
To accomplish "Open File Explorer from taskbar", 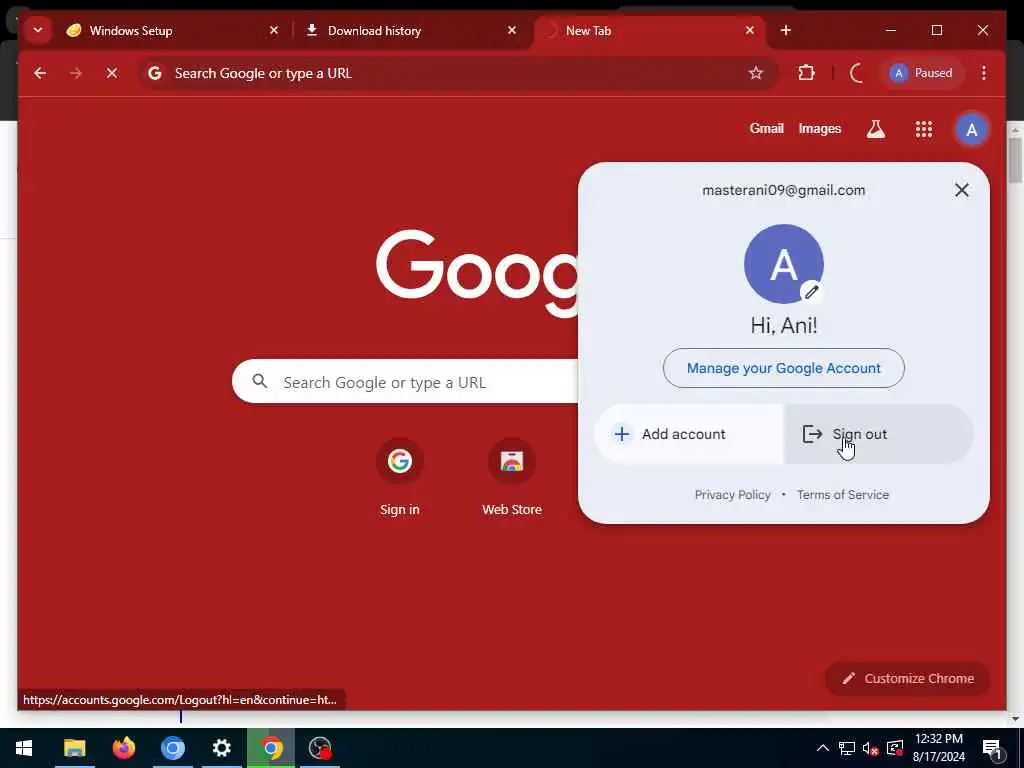I will click(74, 748).
